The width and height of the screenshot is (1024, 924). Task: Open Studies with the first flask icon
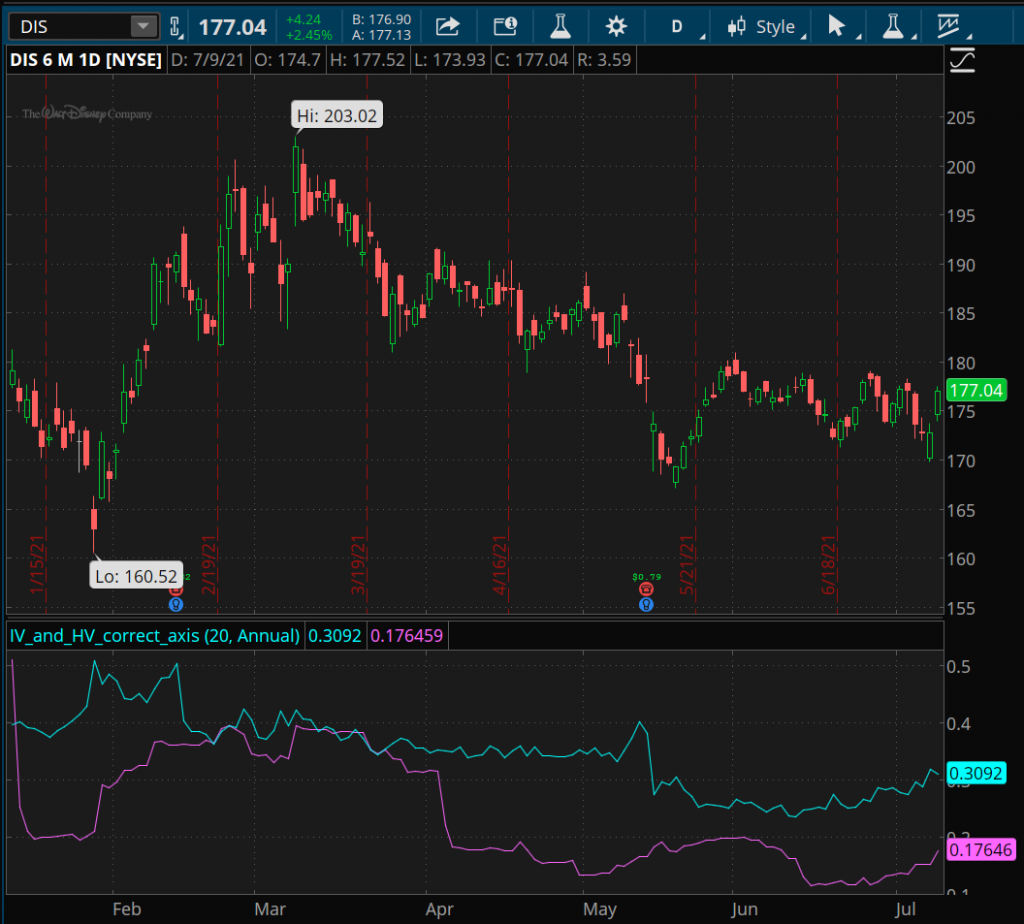click(560, 27)
